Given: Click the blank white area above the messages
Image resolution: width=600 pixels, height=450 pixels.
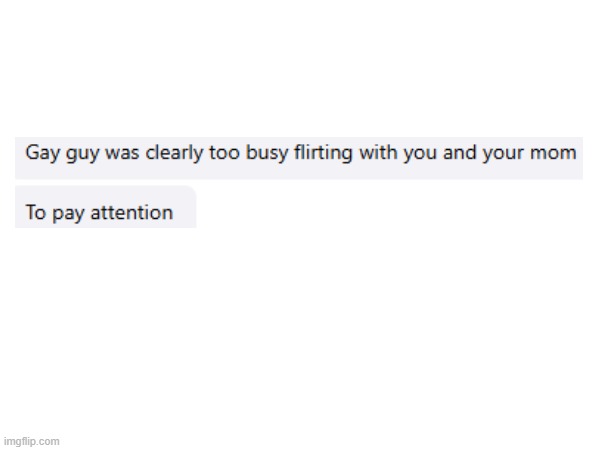Looking at the screenshot, I should (300, 70).
